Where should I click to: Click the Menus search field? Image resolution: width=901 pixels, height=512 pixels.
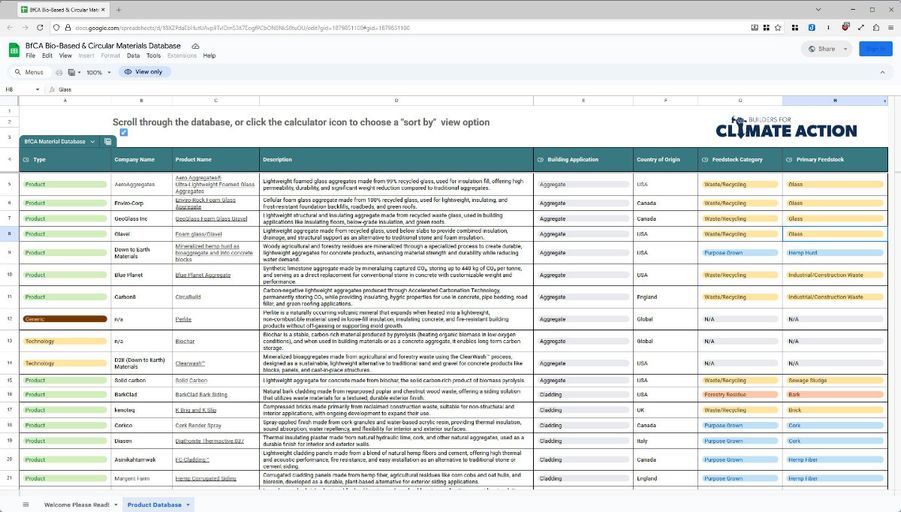point(33,72)
